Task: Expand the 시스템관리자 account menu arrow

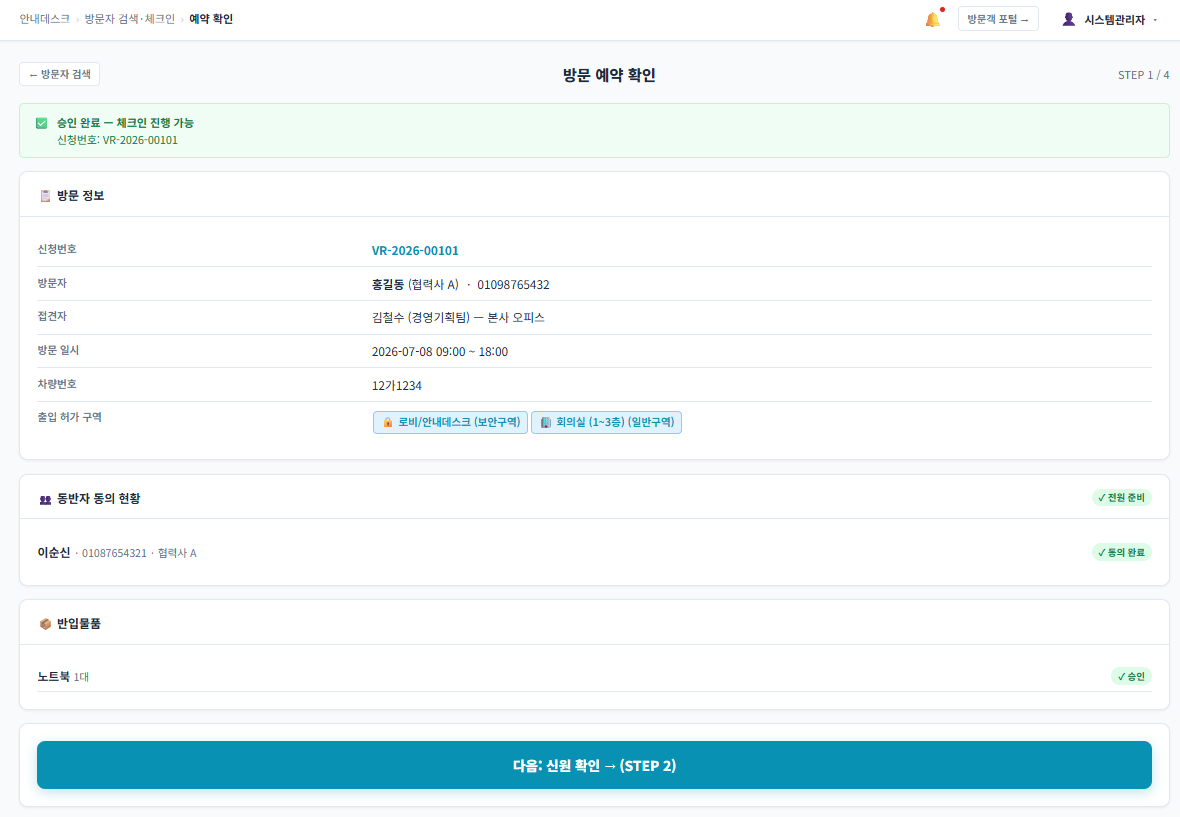Action: [x=1155, y=20]
